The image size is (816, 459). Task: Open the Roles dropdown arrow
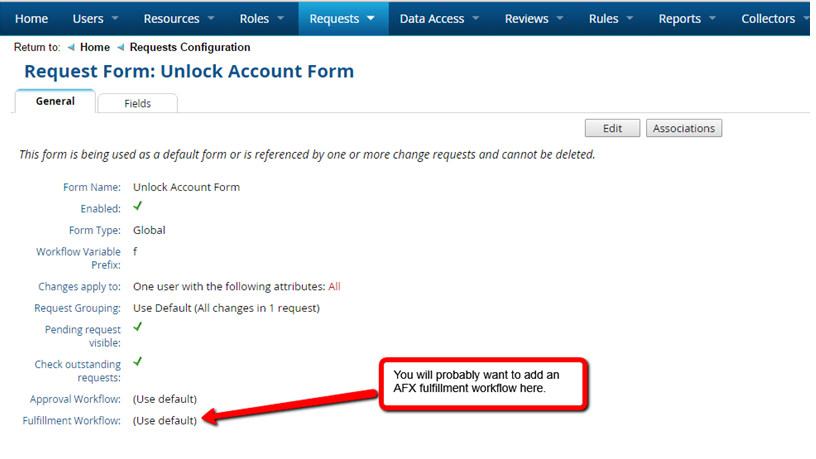point(279,19)
